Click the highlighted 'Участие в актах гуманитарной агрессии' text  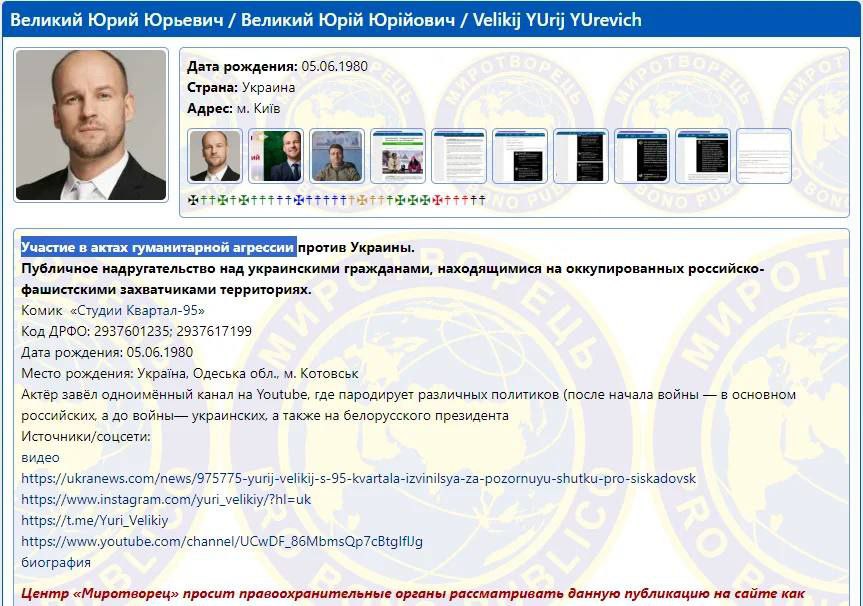tap(157, 247)
